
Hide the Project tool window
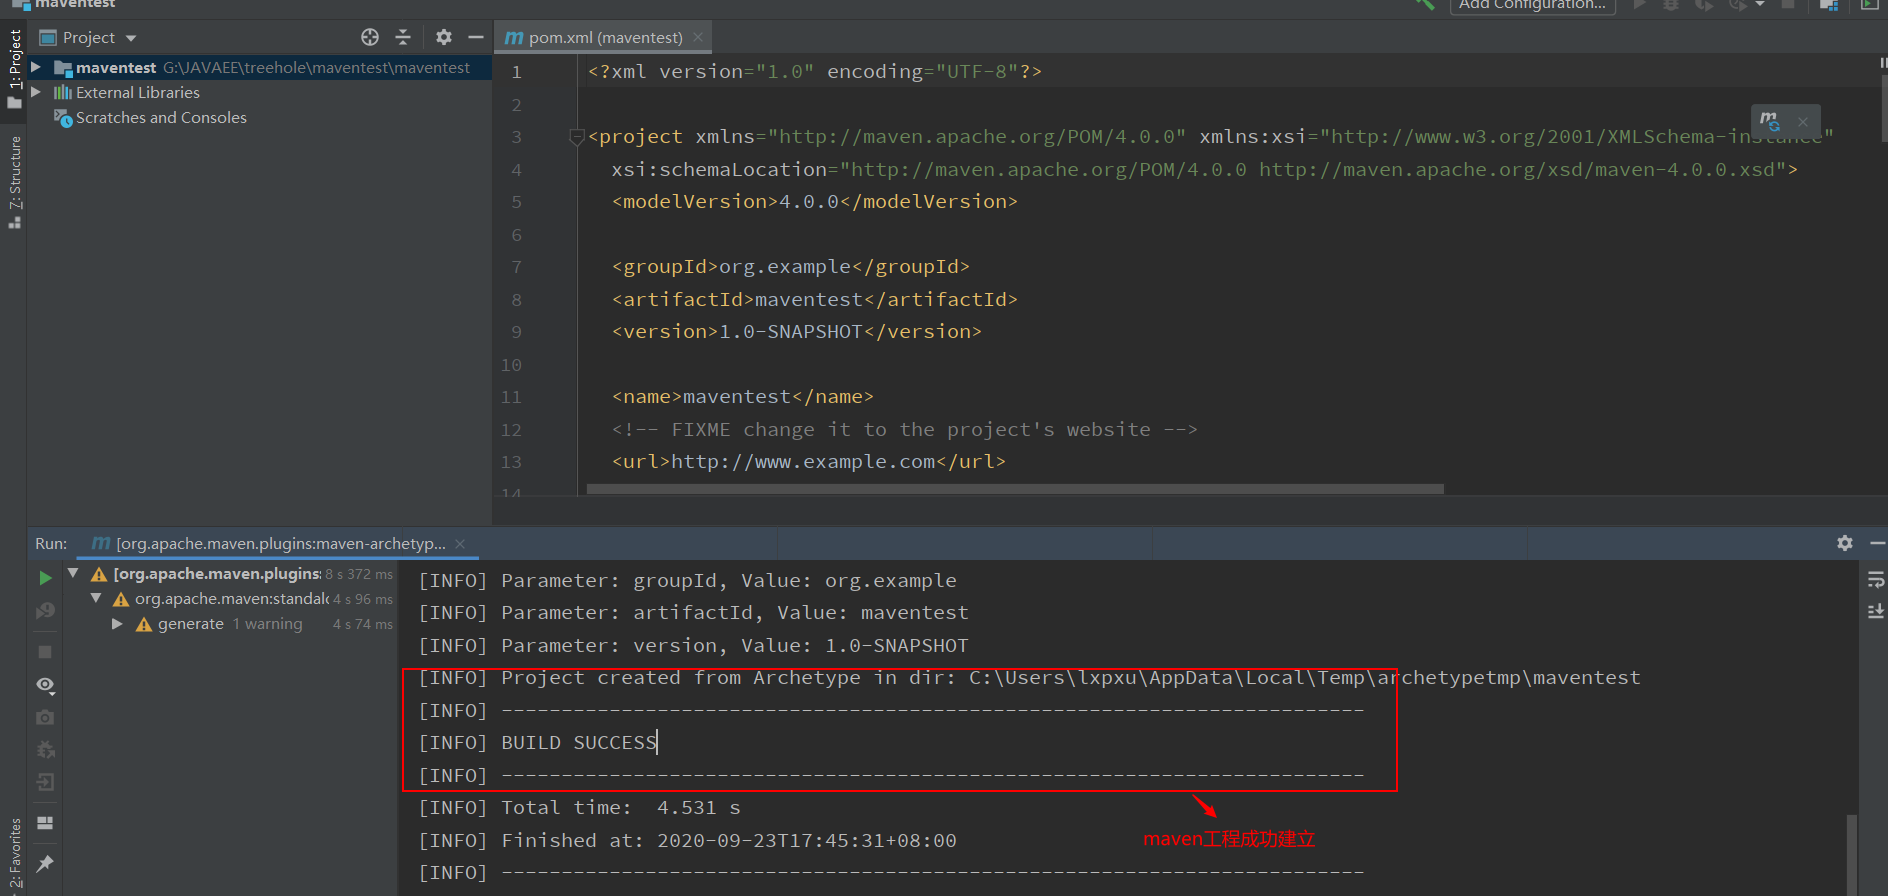476,37
